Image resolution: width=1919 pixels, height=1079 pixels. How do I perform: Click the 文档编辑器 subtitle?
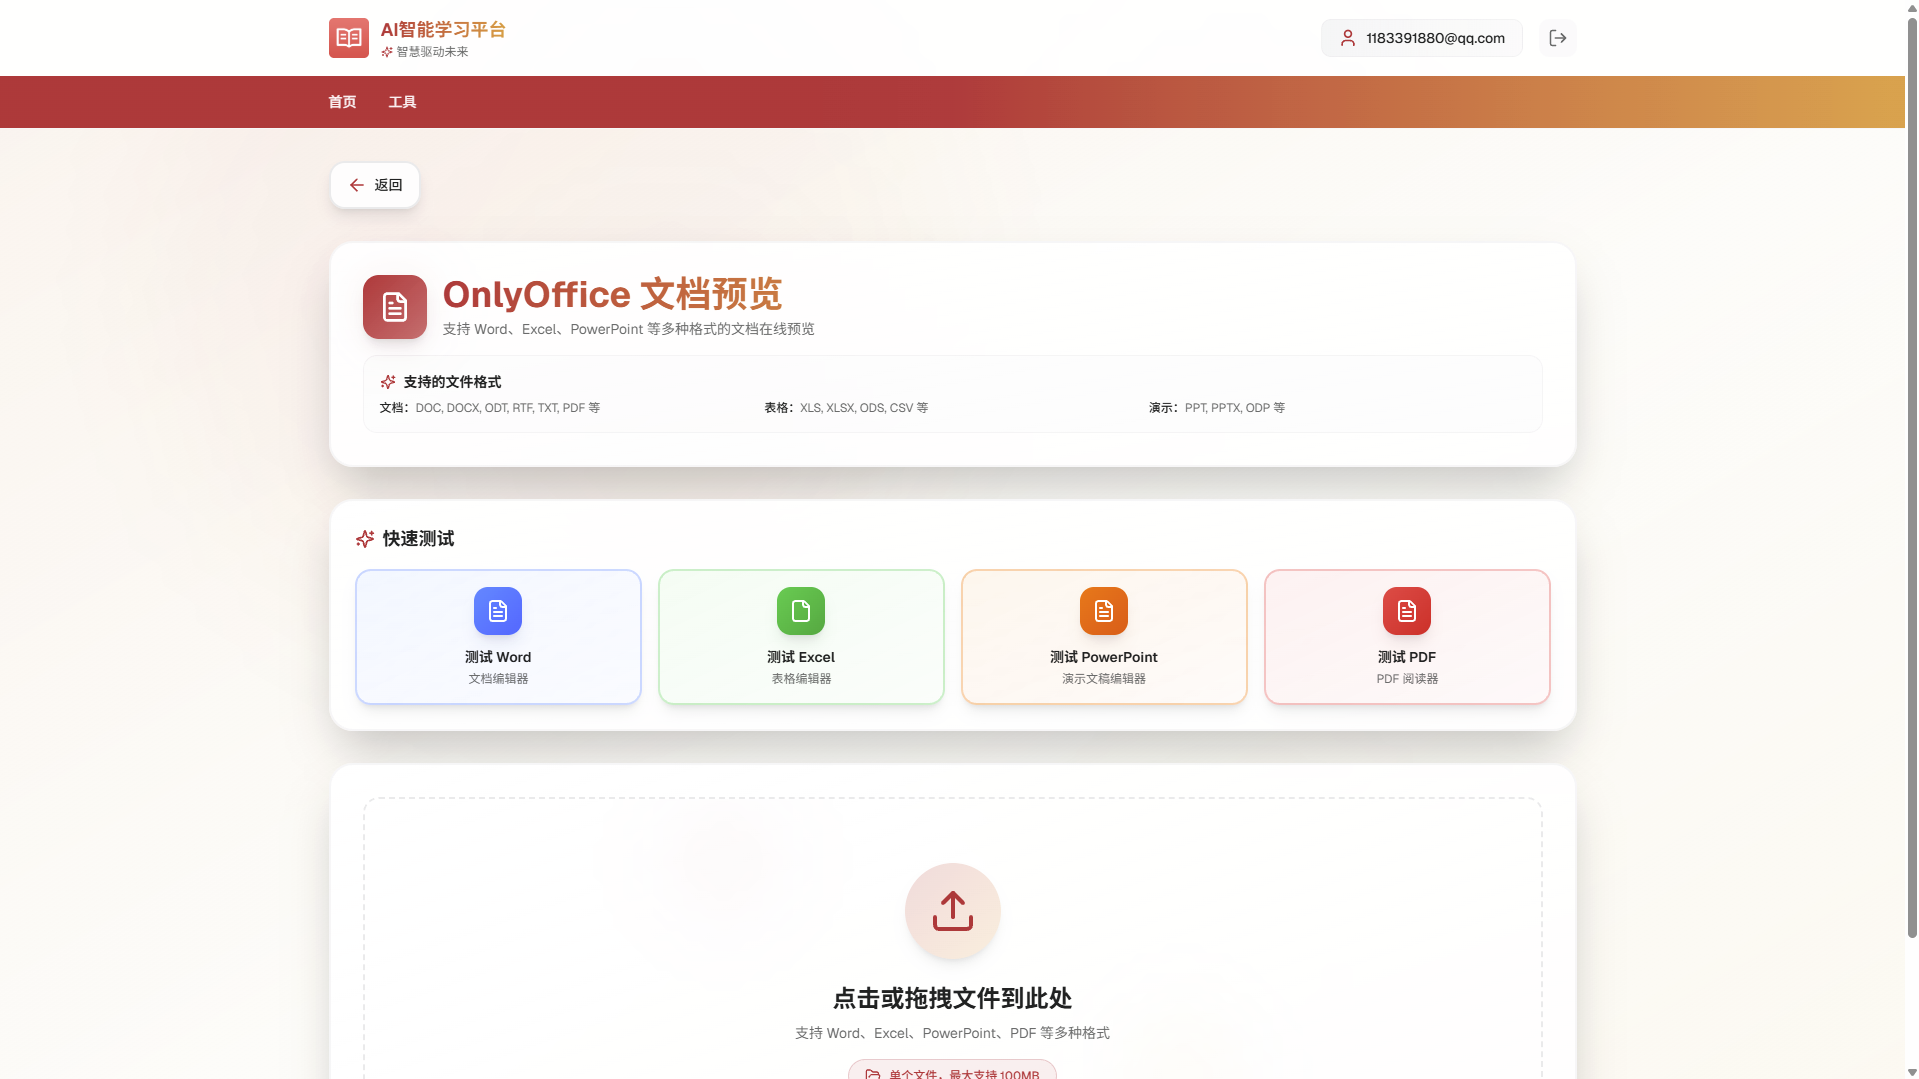[498, 679]
